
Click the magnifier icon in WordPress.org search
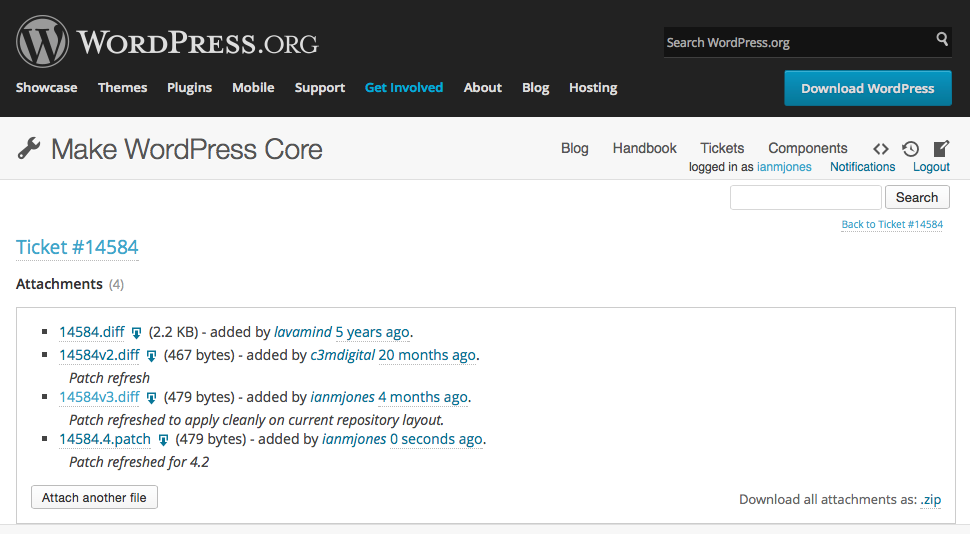942,39
